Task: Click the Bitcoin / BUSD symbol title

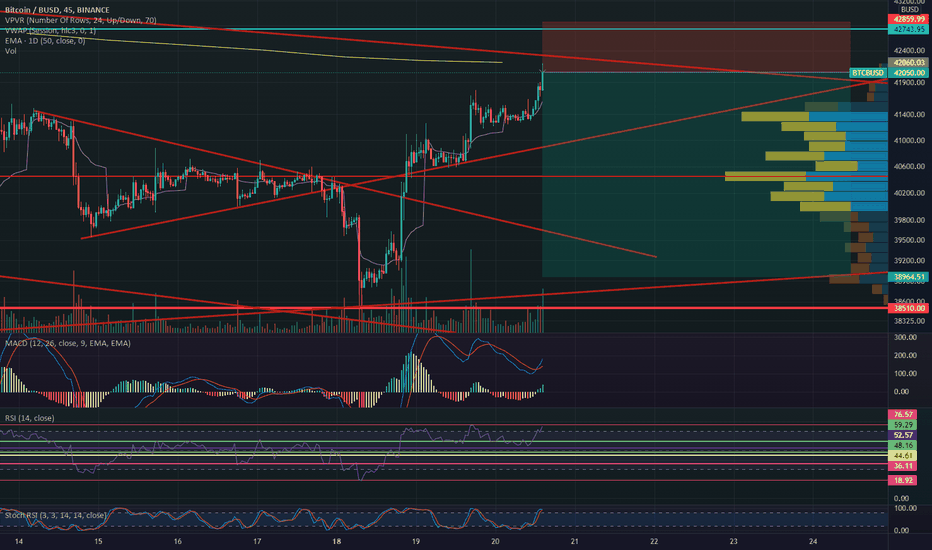Action: point(57,10)
